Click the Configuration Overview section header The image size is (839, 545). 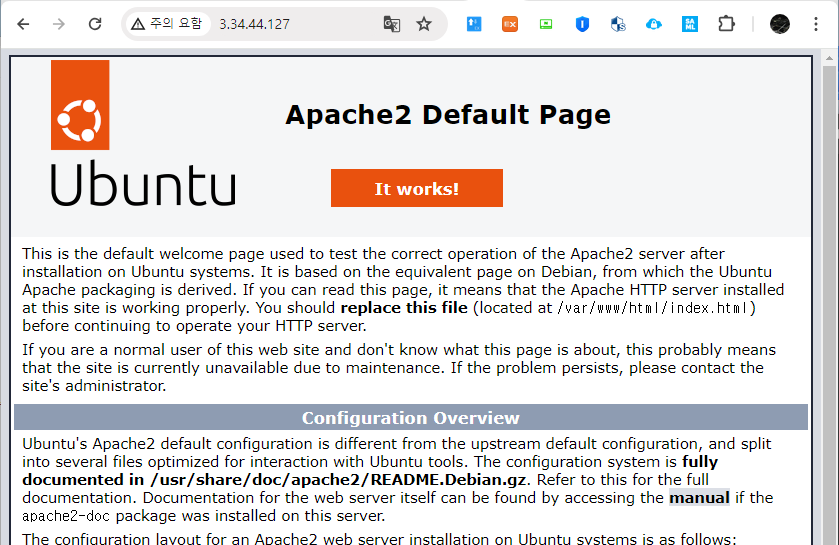click(x=411, y=417)
